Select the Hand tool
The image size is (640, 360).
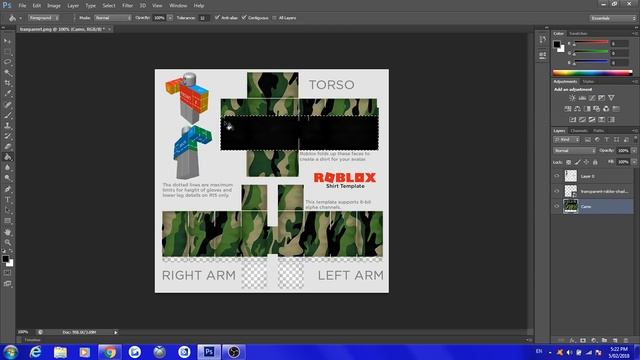tap(7, 232)
